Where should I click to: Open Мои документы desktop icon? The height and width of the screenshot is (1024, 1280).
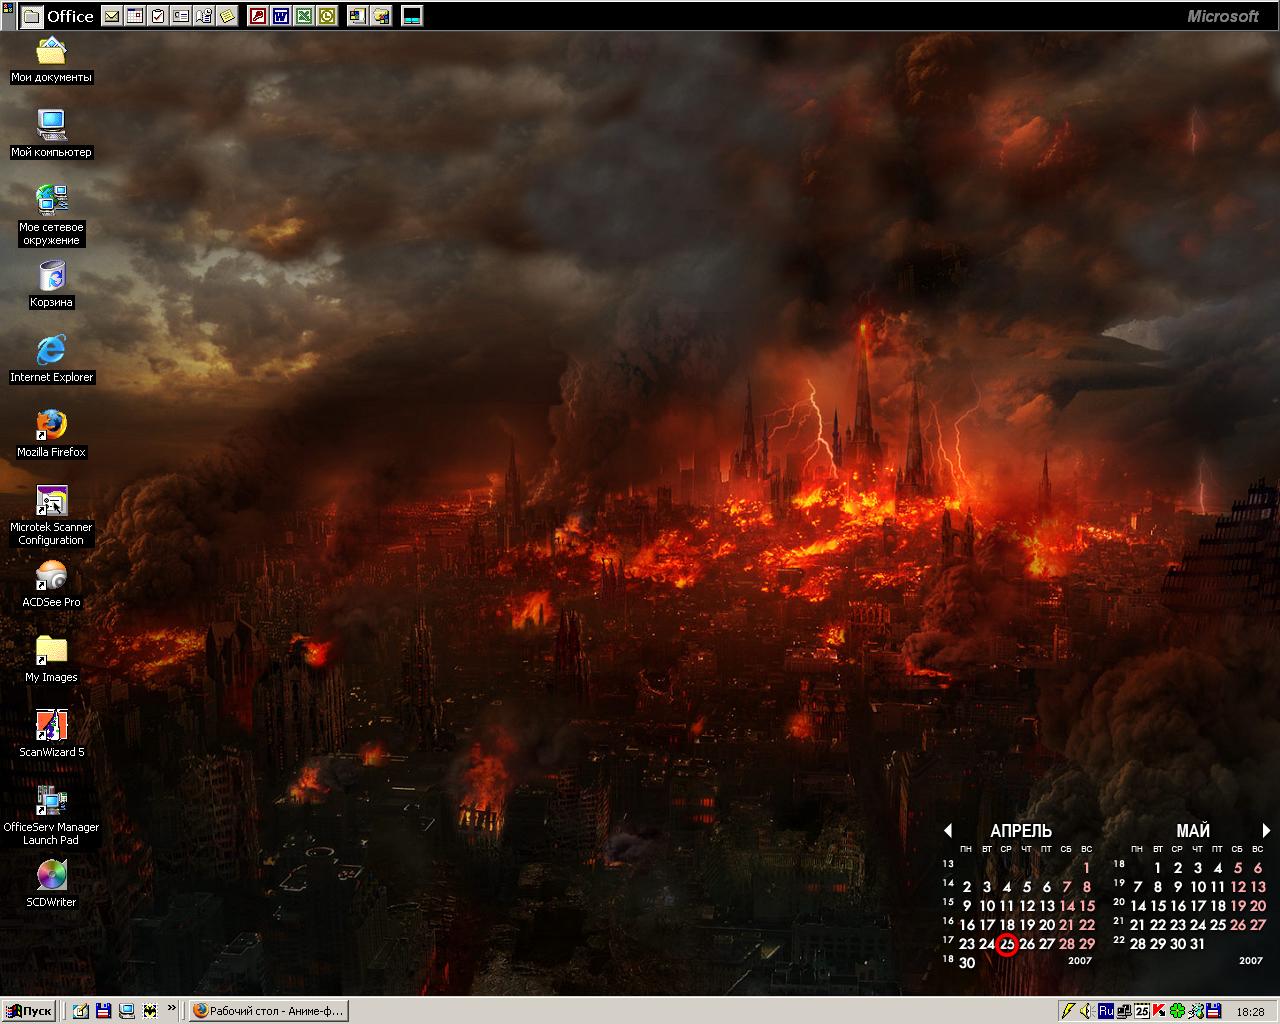(x=51, y=60)
